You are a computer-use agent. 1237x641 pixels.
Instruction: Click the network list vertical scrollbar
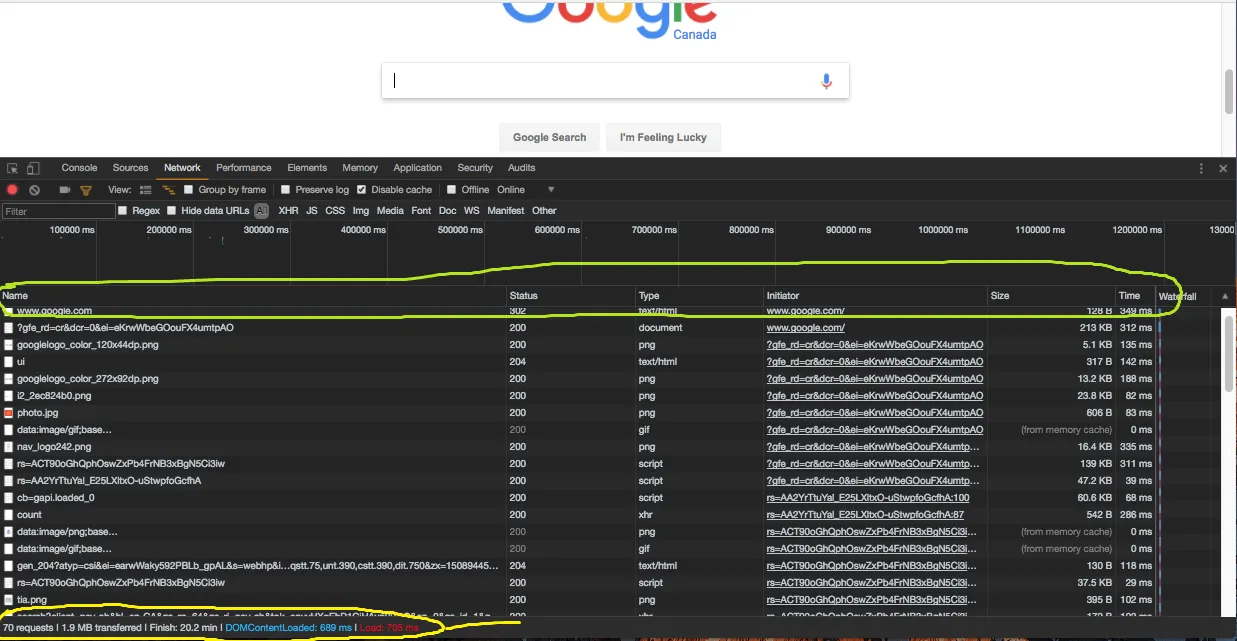(x=1229, y=354)
